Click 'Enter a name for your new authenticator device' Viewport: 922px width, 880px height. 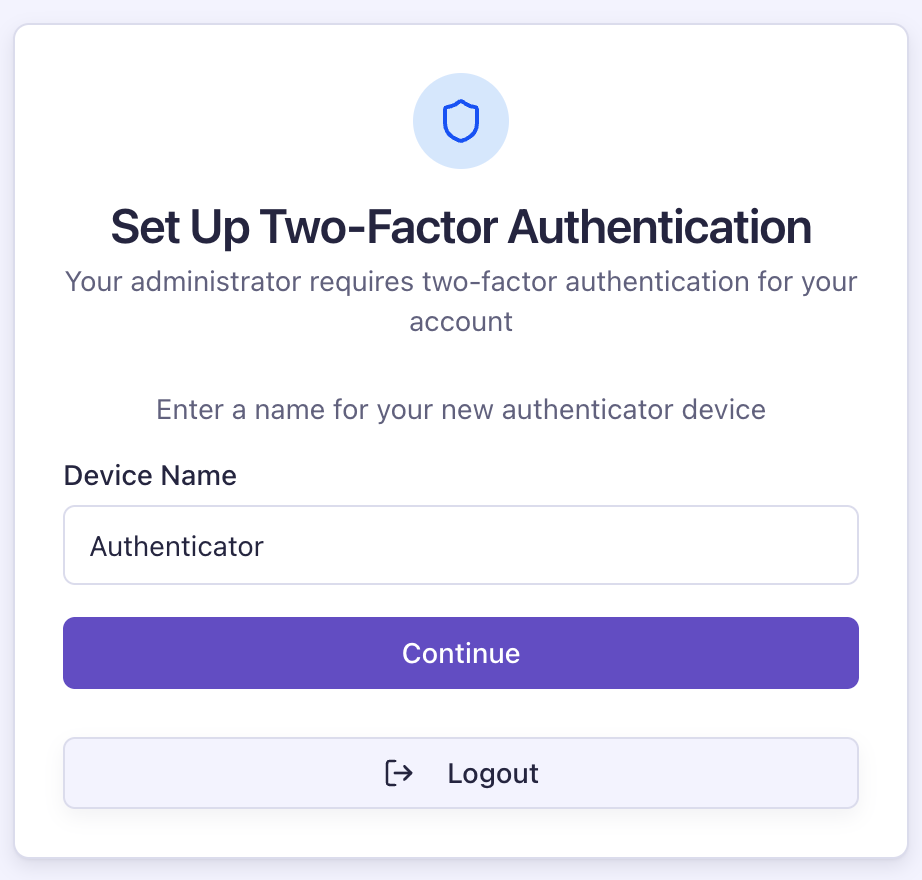[461, 409]
